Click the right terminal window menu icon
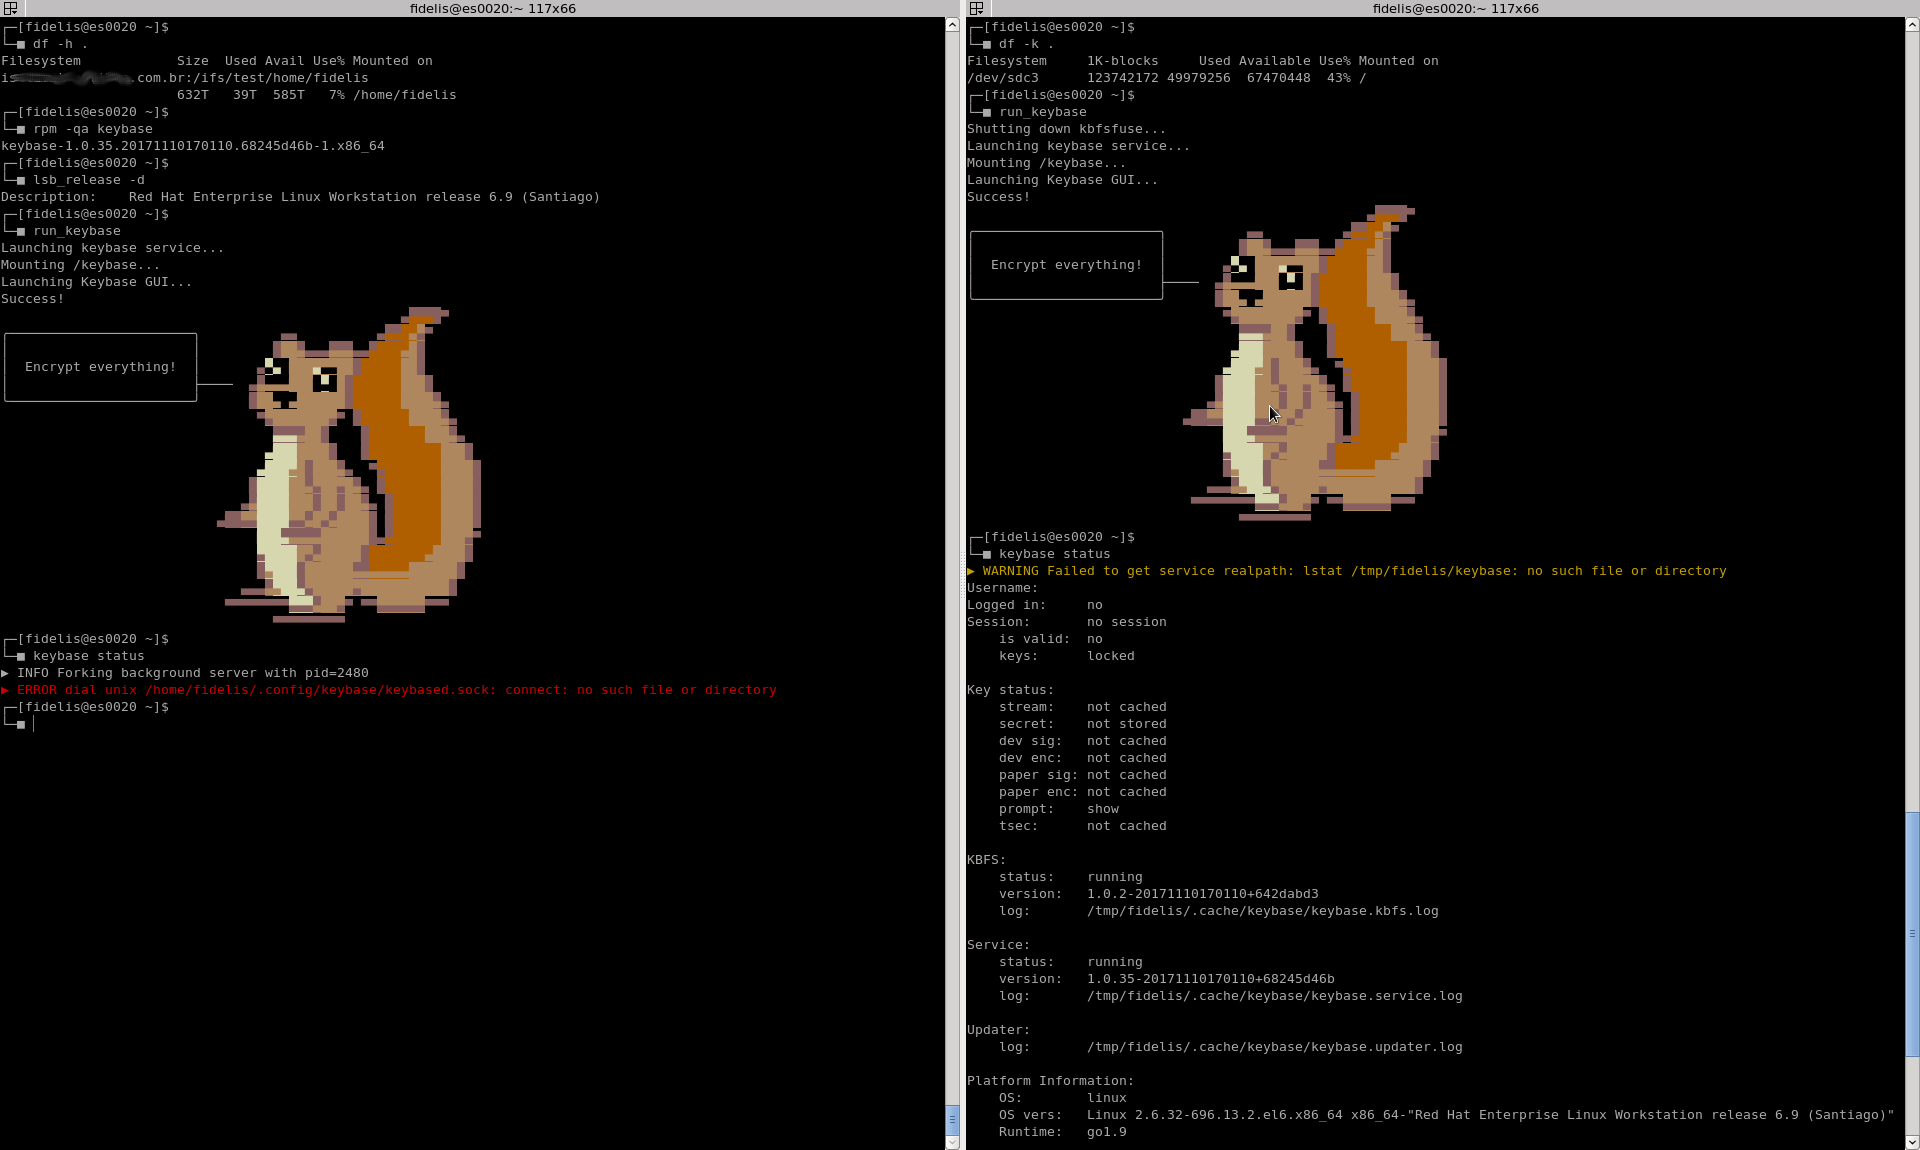The height and width of the screenshot is (1150, 1920). [976, 8]
